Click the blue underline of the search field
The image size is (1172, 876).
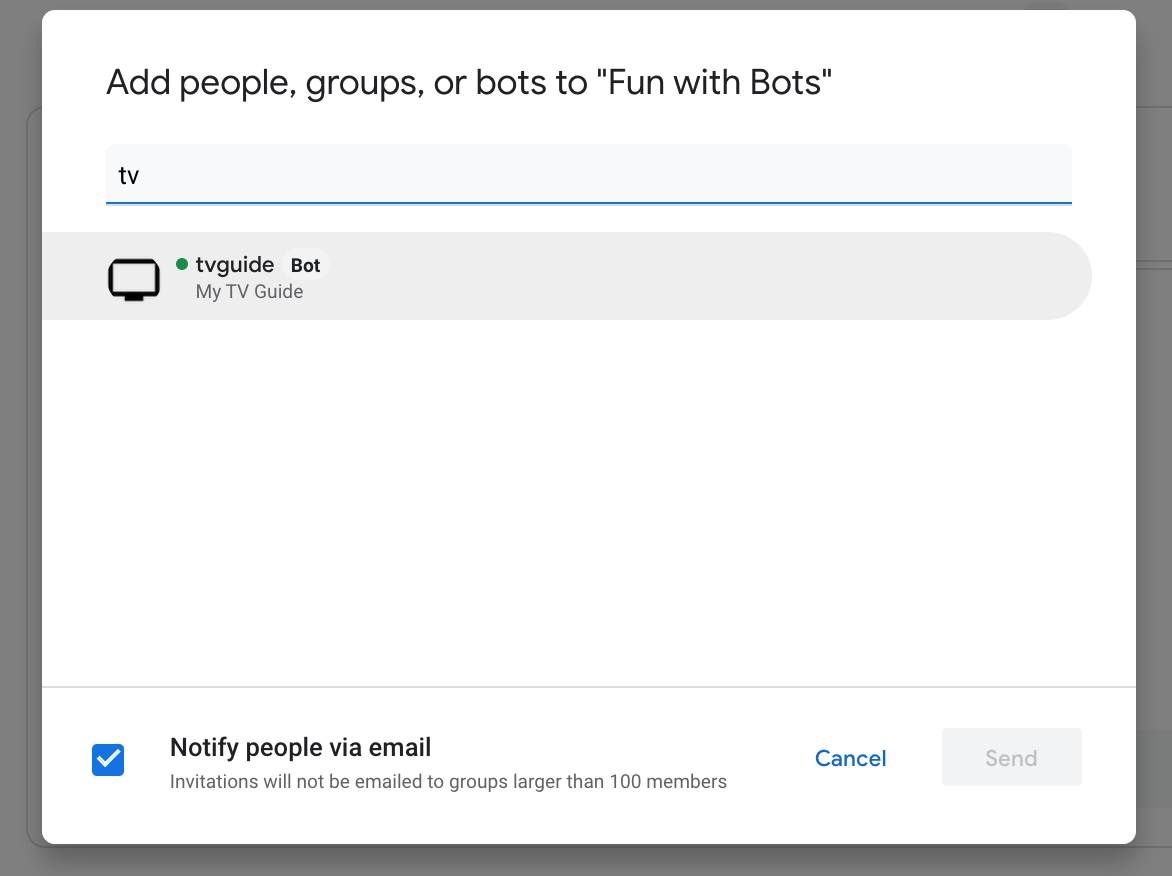point(588,203)
